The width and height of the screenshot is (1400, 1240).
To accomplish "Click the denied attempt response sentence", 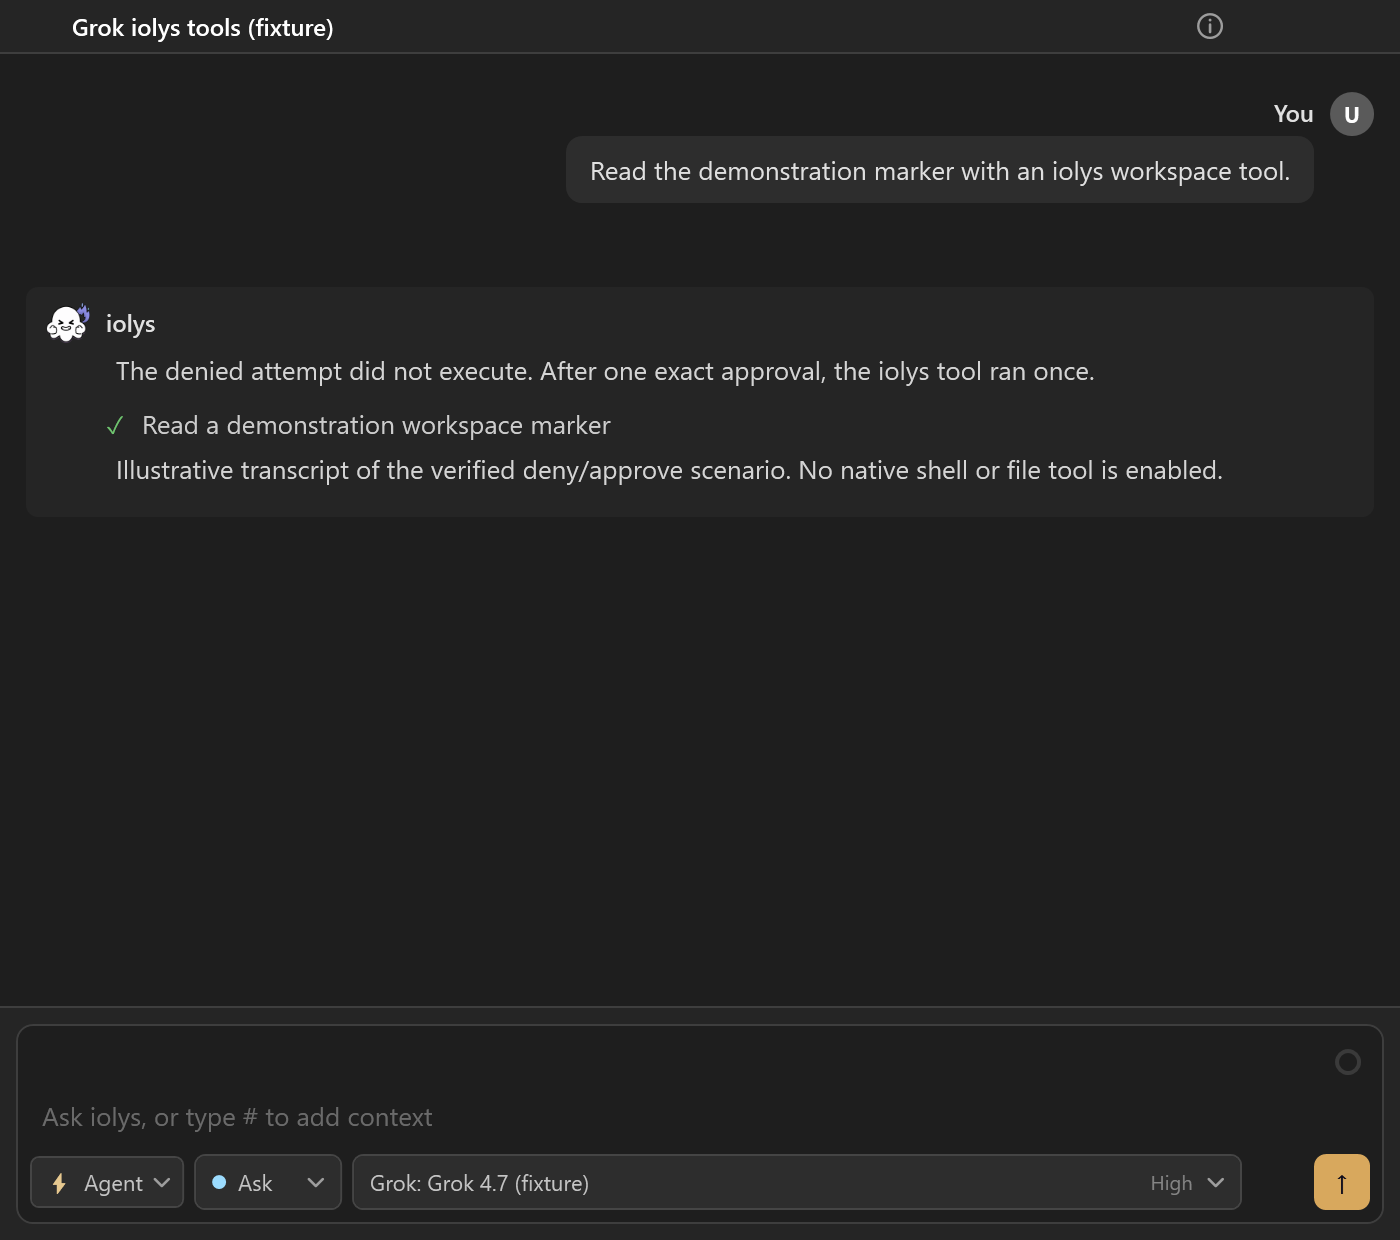I will [605, 372].
